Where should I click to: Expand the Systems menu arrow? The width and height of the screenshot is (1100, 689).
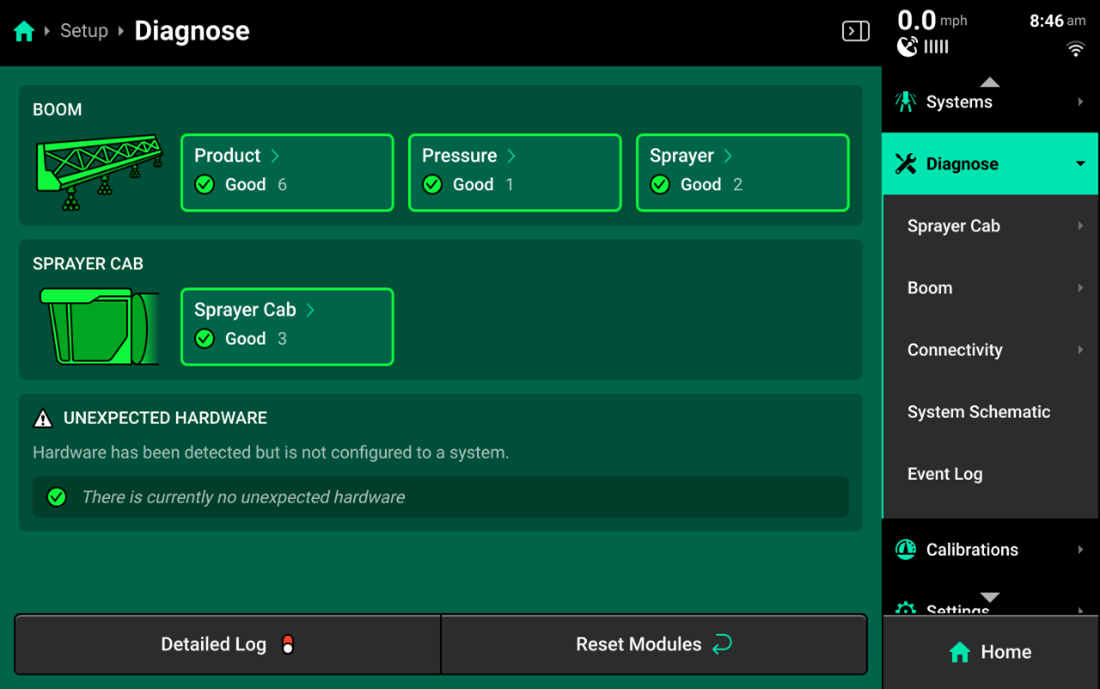point(1080,102)
